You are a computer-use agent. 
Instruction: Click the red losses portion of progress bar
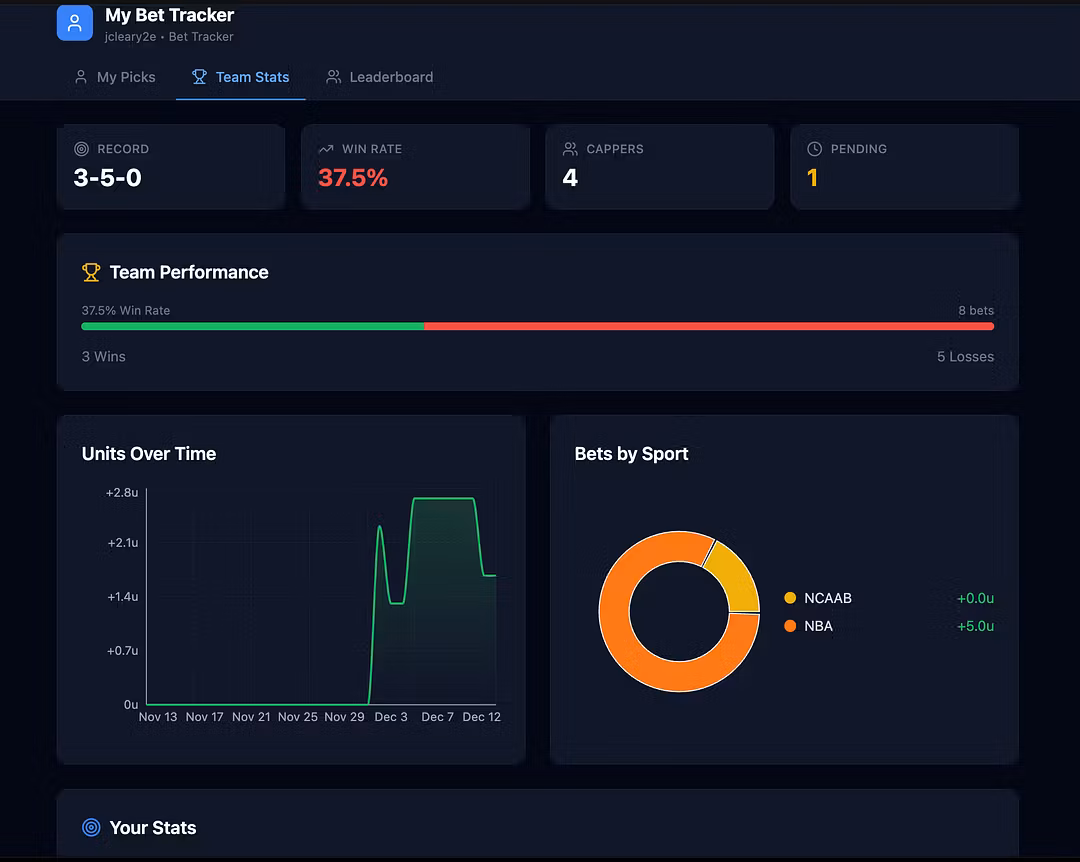tap(708, 326)
